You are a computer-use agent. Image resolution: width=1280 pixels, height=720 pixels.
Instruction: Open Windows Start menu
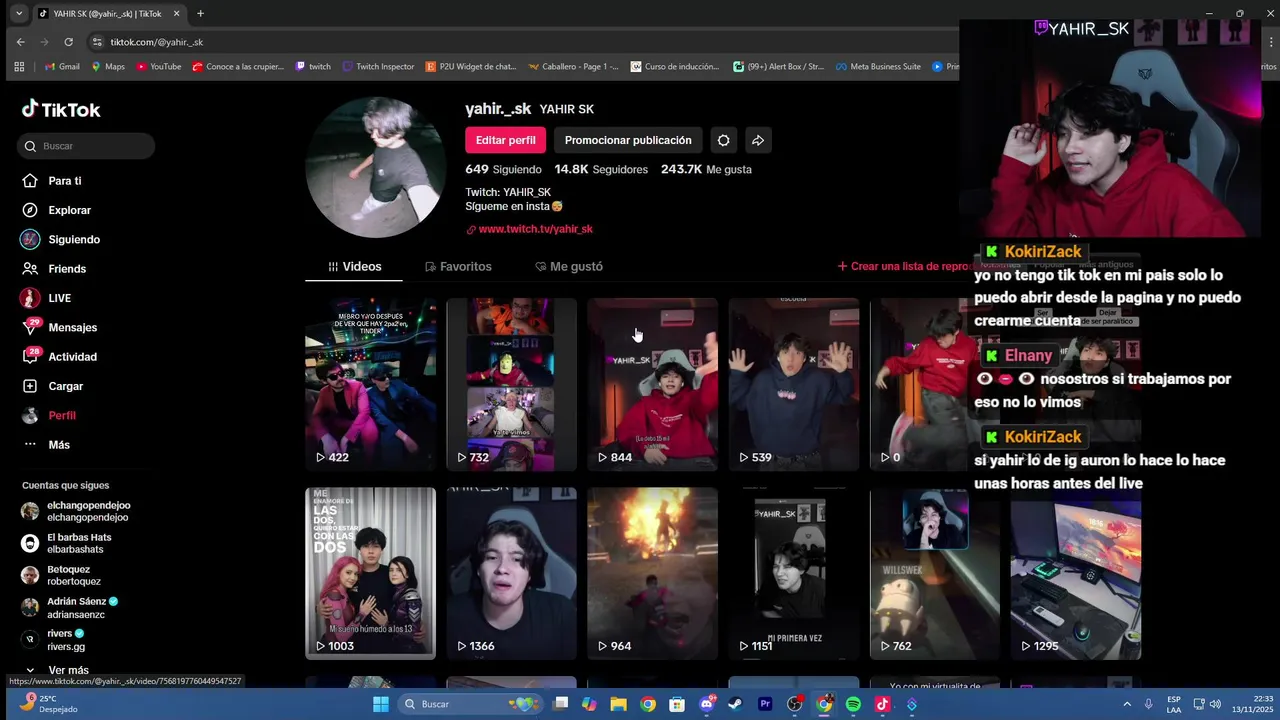(x=380, y=704)
